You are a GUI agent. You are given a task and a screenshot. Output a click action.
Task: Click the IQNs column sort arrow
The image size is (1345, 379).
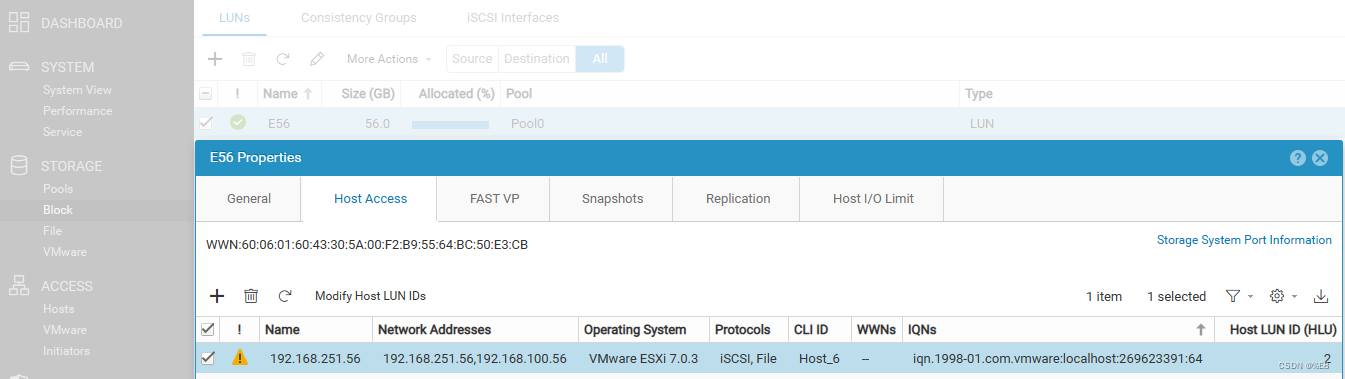click(1200, 329)
